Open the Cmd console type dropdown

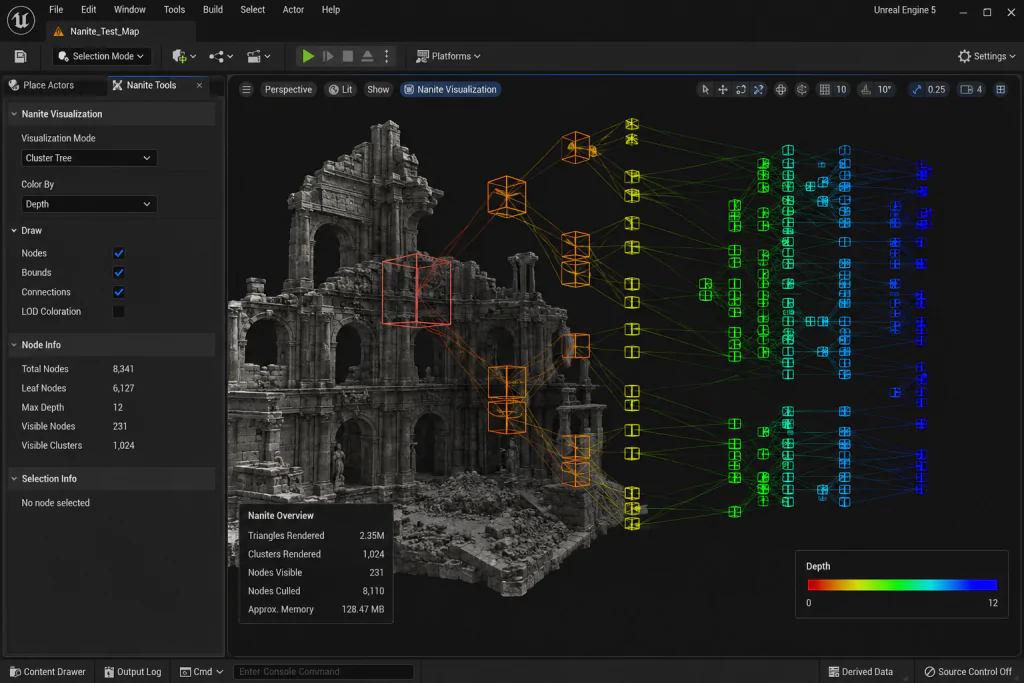202,671
